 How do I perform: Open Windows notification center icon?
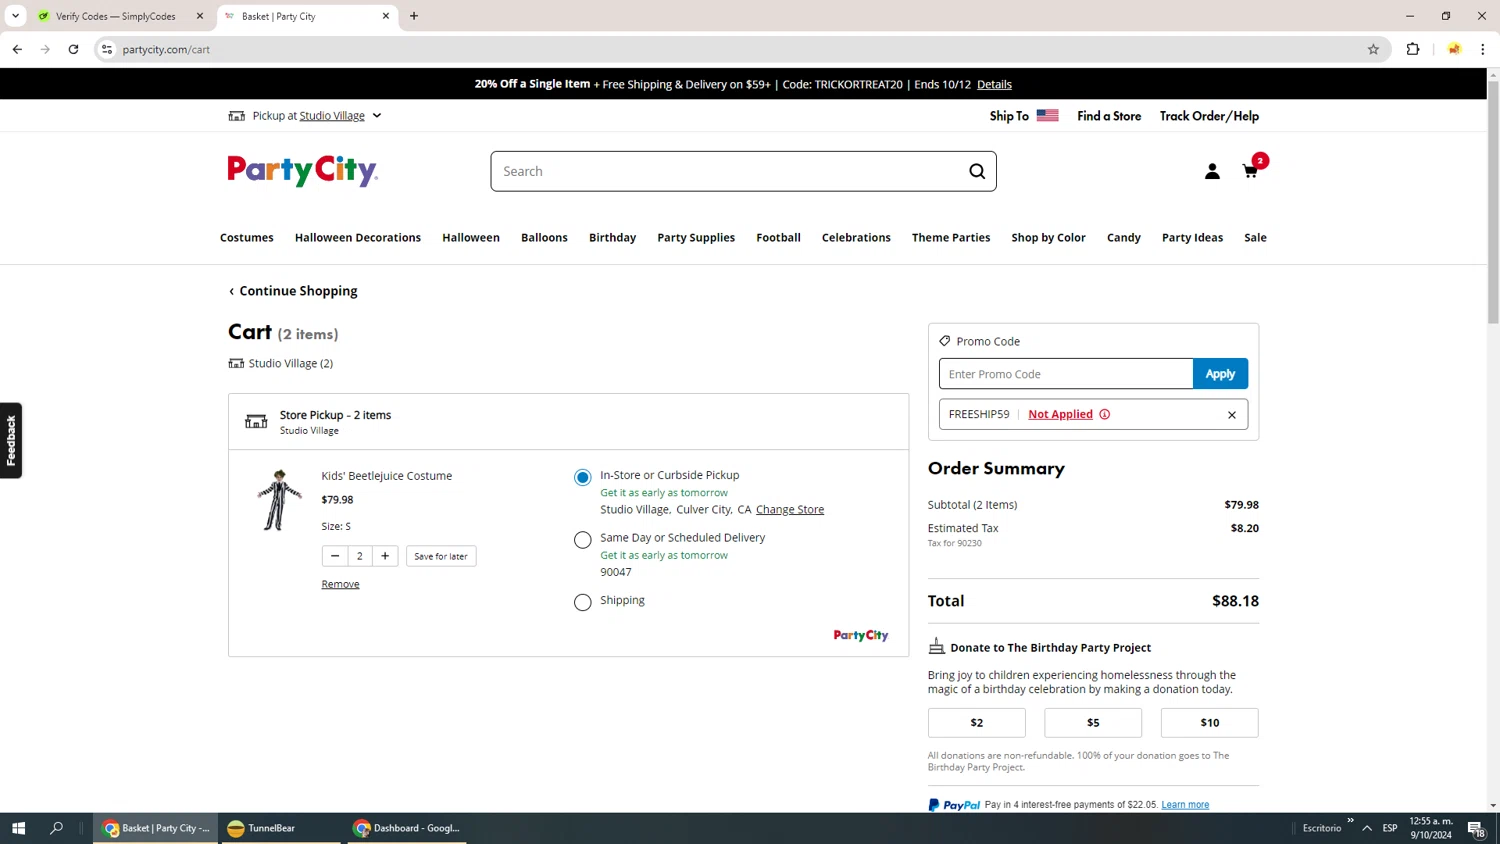click(x=1476, y=828)
